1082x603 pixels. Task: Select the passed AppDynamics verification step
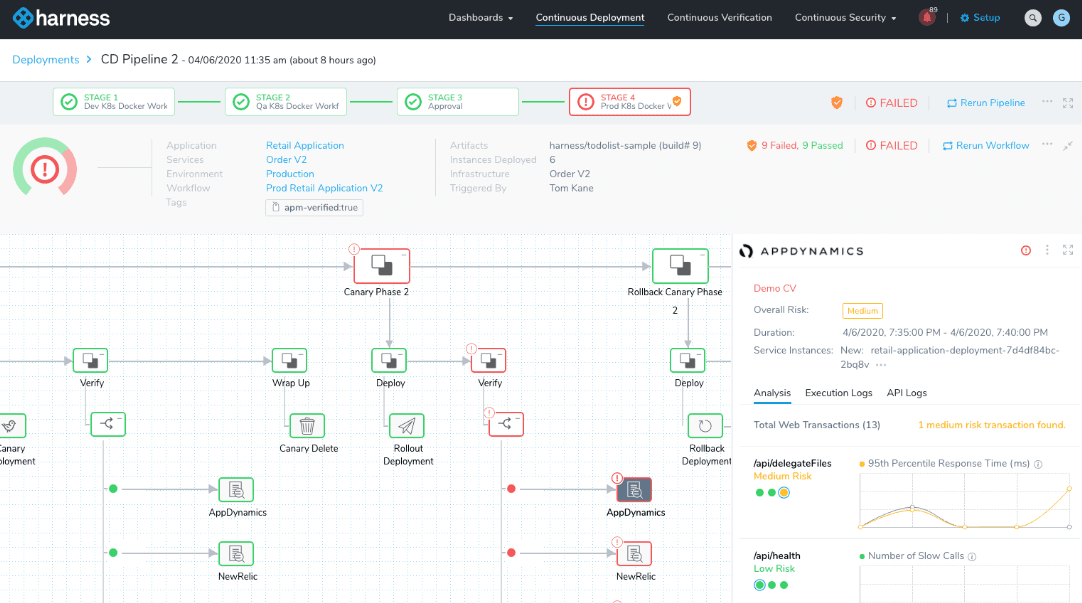(x=236, y=490)
